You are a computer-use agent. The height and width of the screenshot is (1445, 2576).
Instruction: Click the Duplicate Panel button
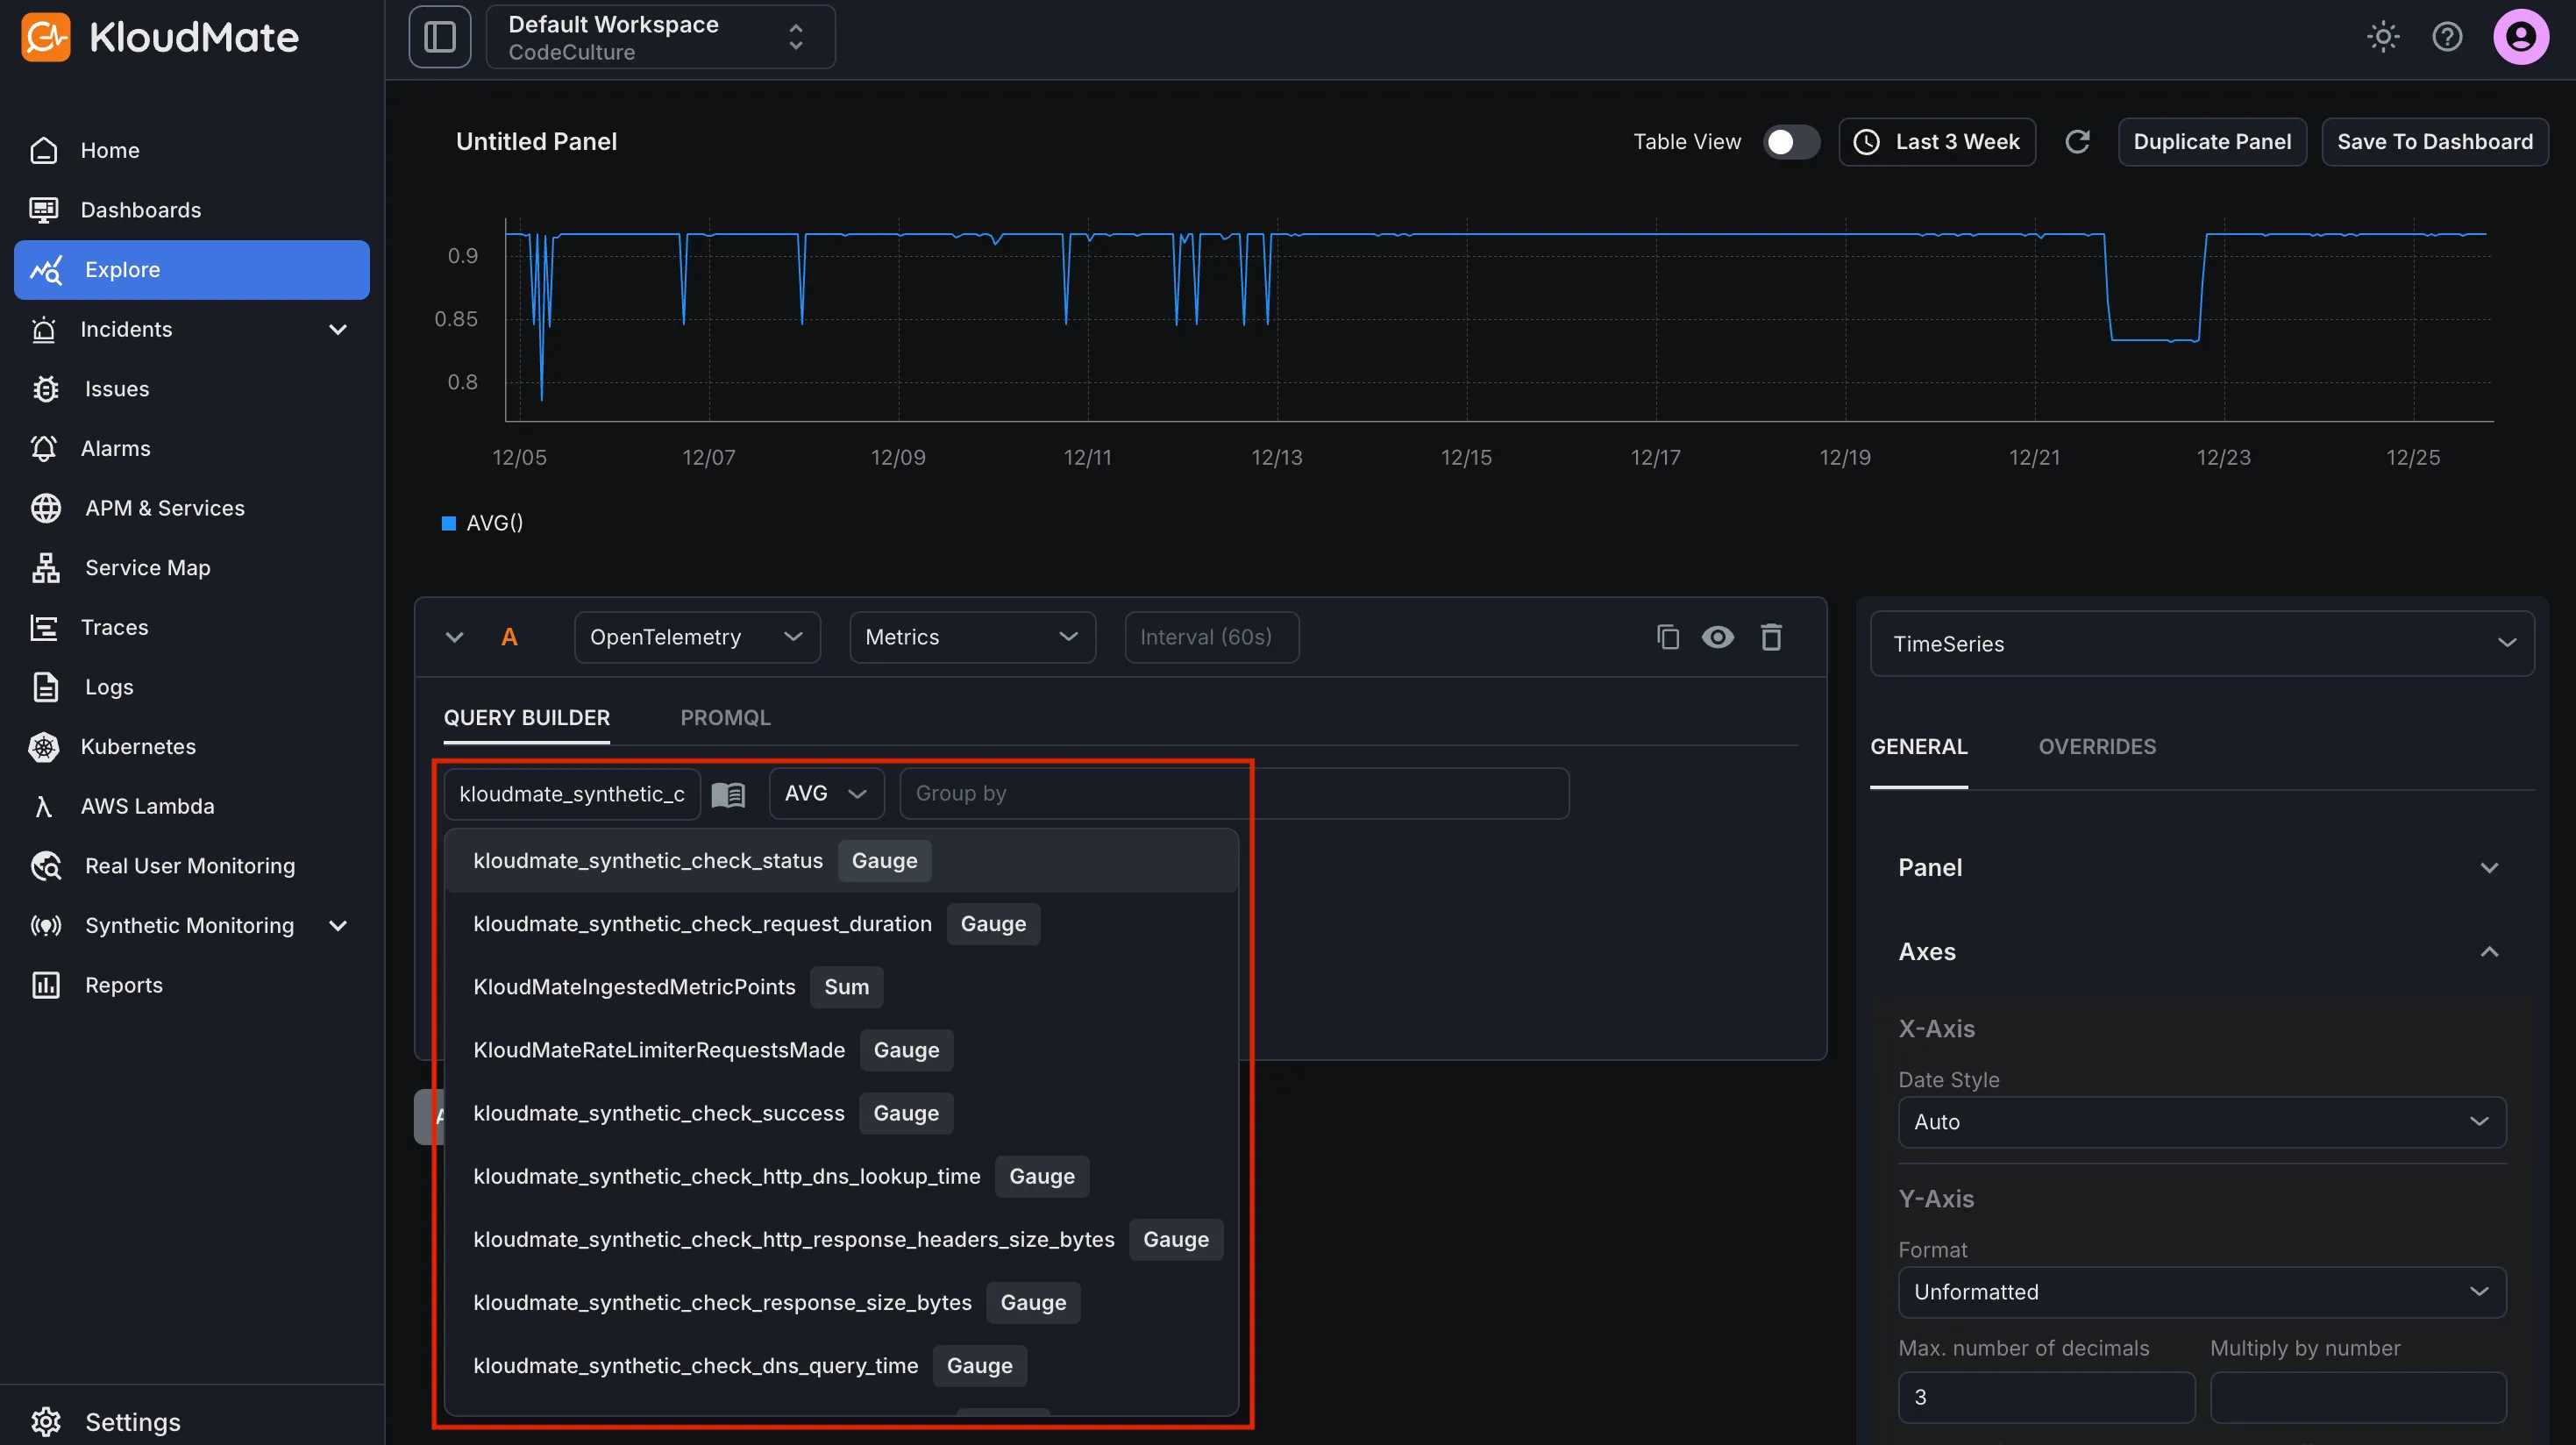2212,142
